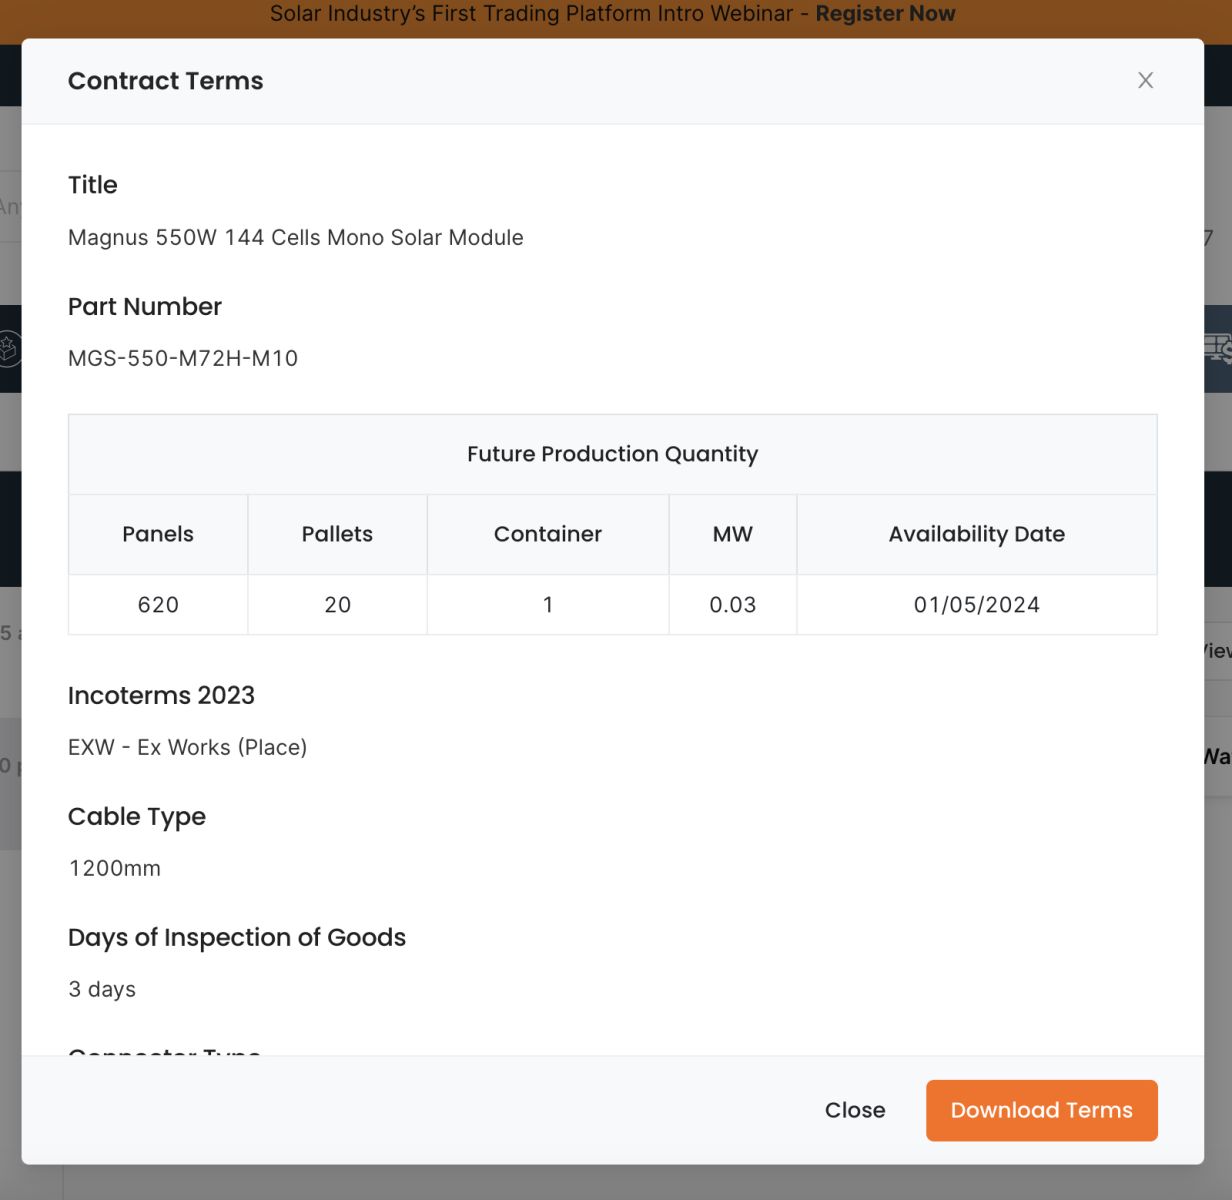Select part number MGS-550-M72H-M10
The height and width of the screenshot is (1200, 1232).
coord(183,359)
